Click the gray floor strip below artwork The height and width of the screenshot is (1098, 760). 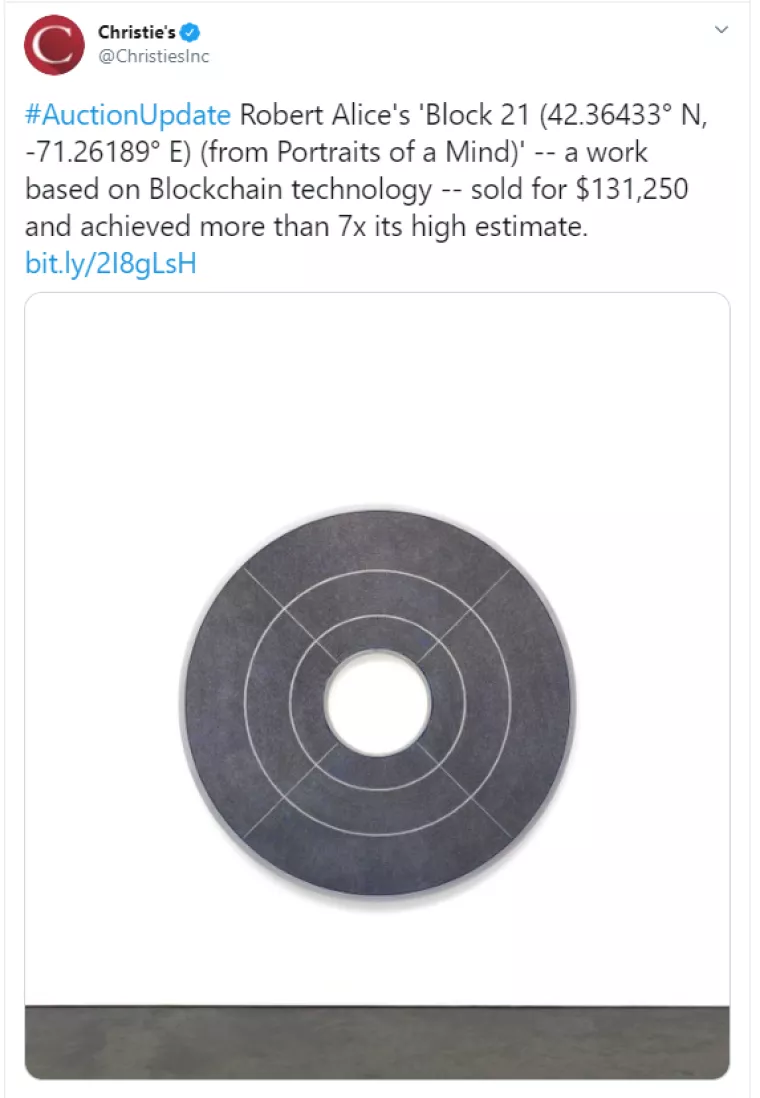(378, 1042)
